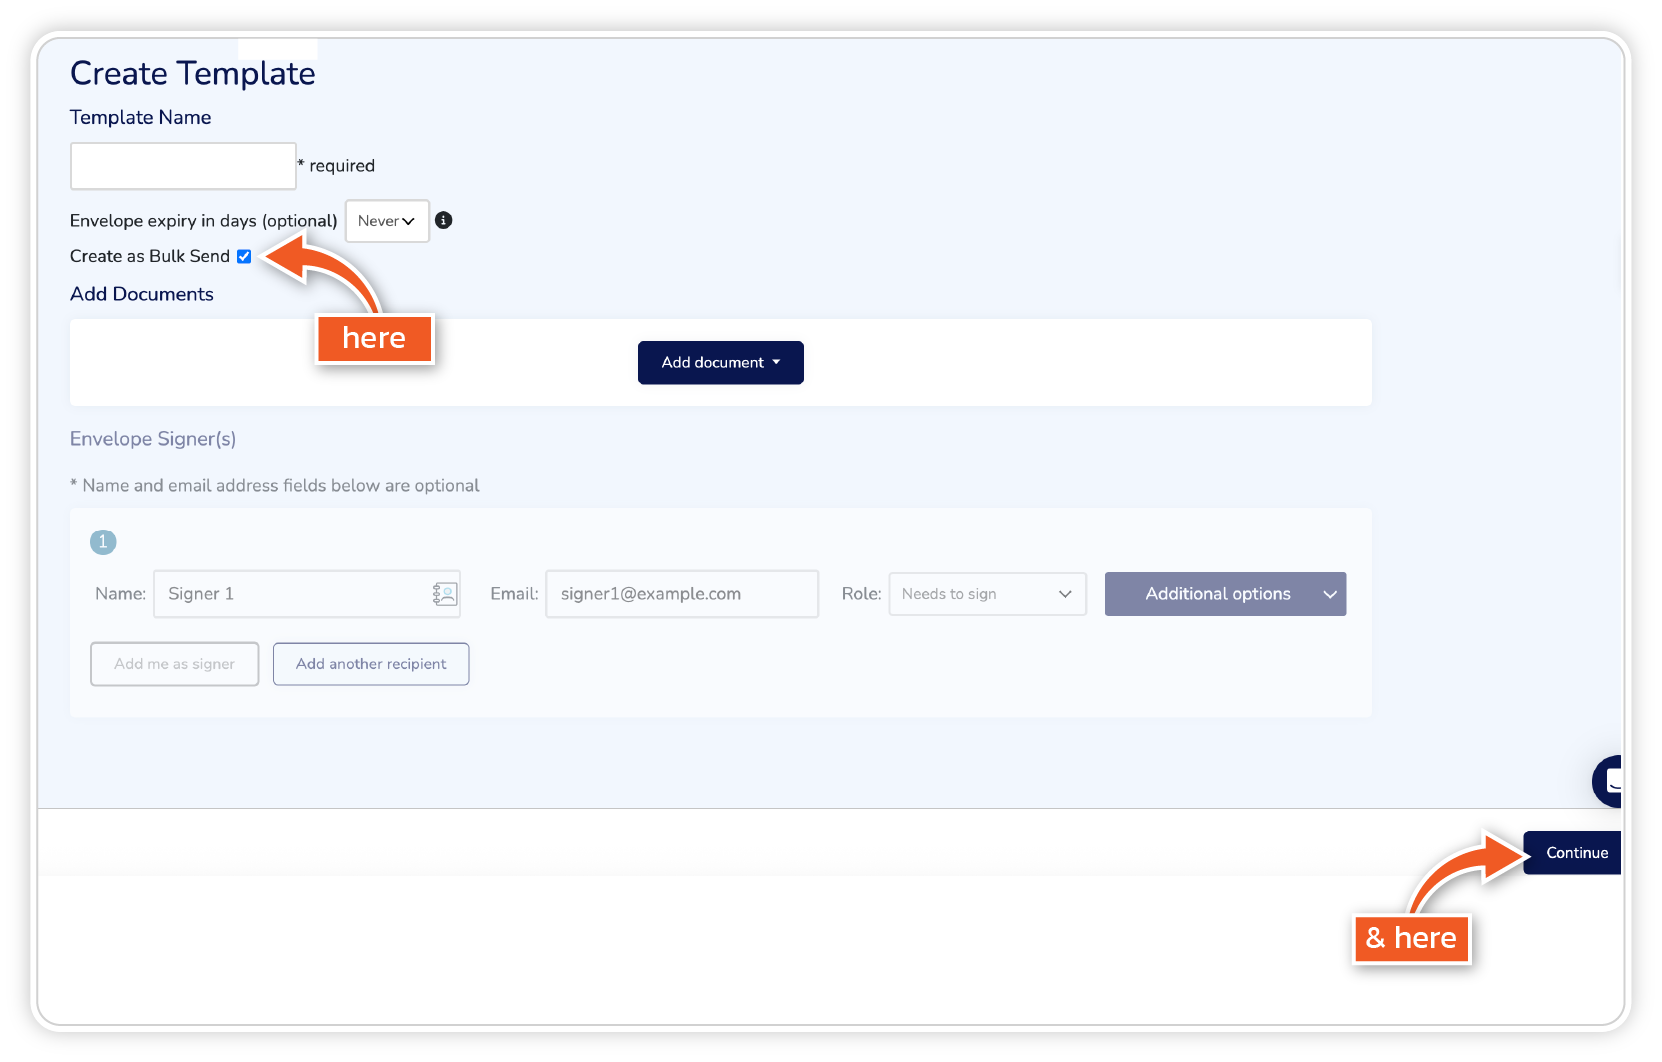Click the Signer 1 name field

[307, 594]
